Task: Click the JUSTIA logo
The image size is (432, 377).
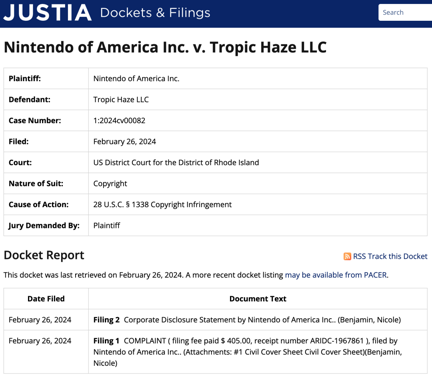Action: click(x=47, y=12)
